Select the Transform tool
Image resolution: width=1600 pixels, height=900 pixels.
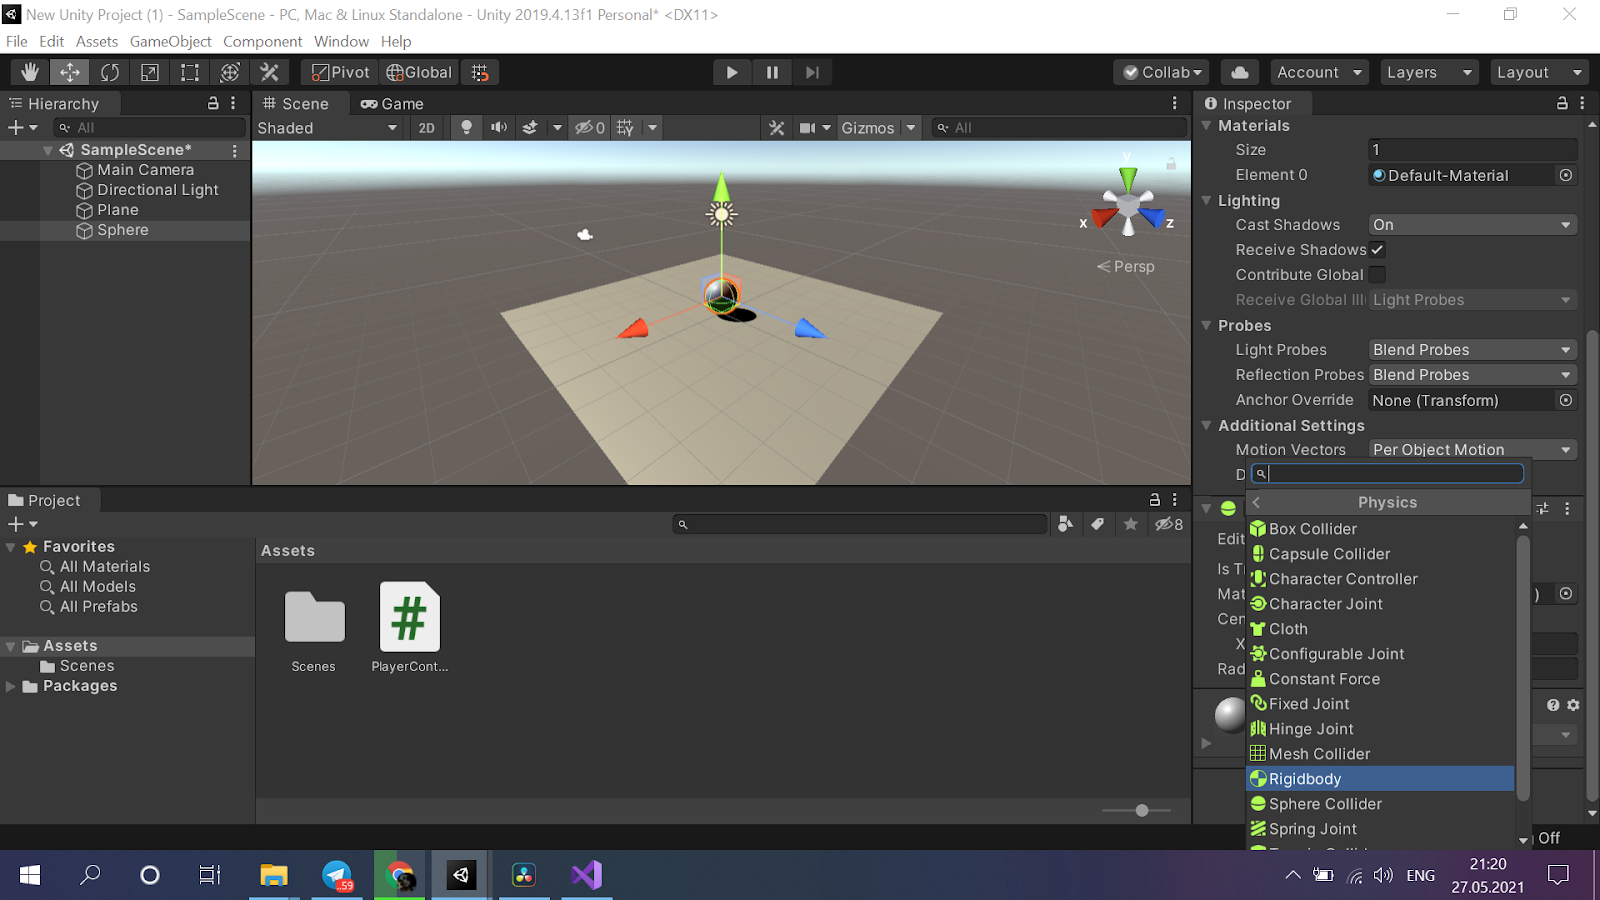[x=230, y=72]
